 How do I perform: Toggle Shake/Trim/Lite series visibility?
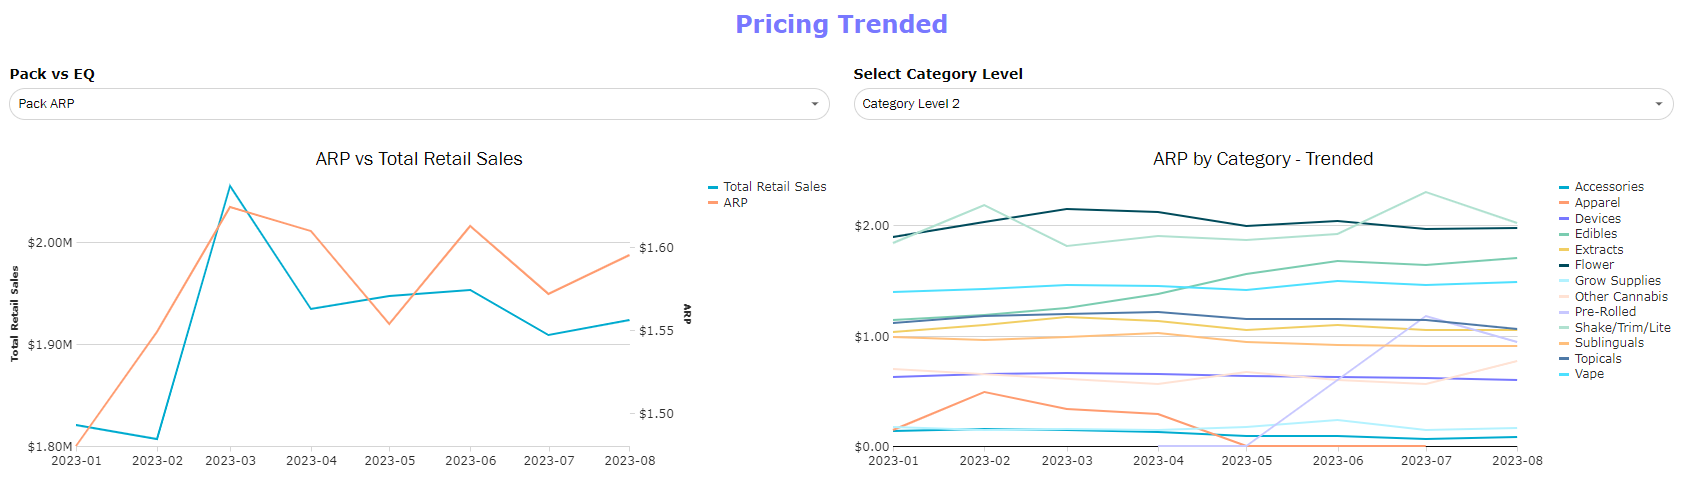click(1622, 328)
